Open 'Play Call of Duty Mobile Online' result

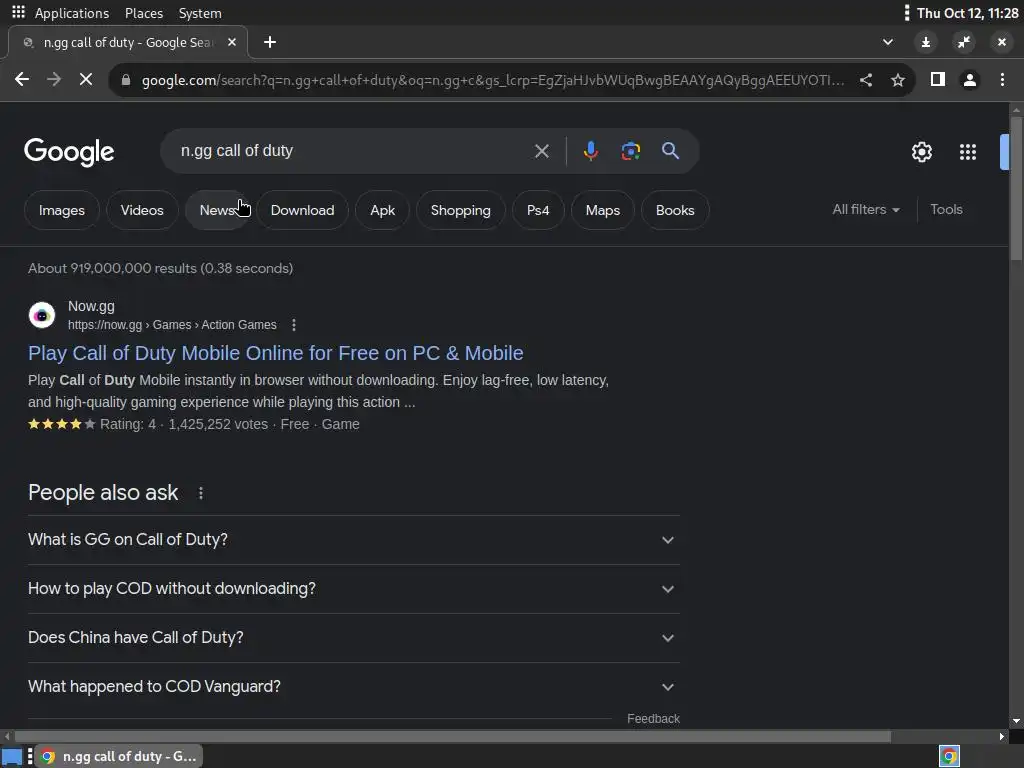(276, 353)
